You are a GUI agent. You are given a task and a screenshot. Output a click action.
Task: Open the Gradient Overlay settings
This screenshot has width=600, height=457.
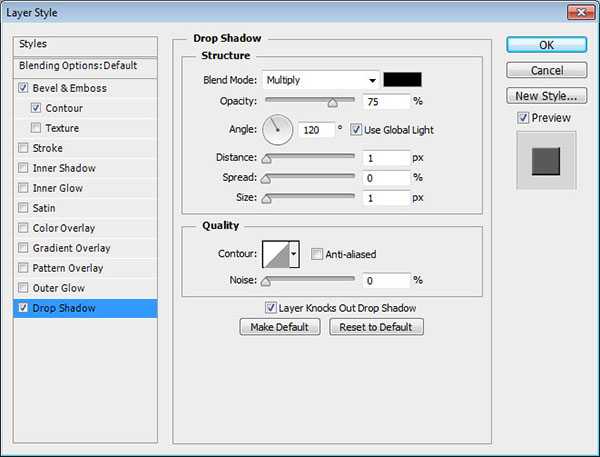tap(70, 248)
